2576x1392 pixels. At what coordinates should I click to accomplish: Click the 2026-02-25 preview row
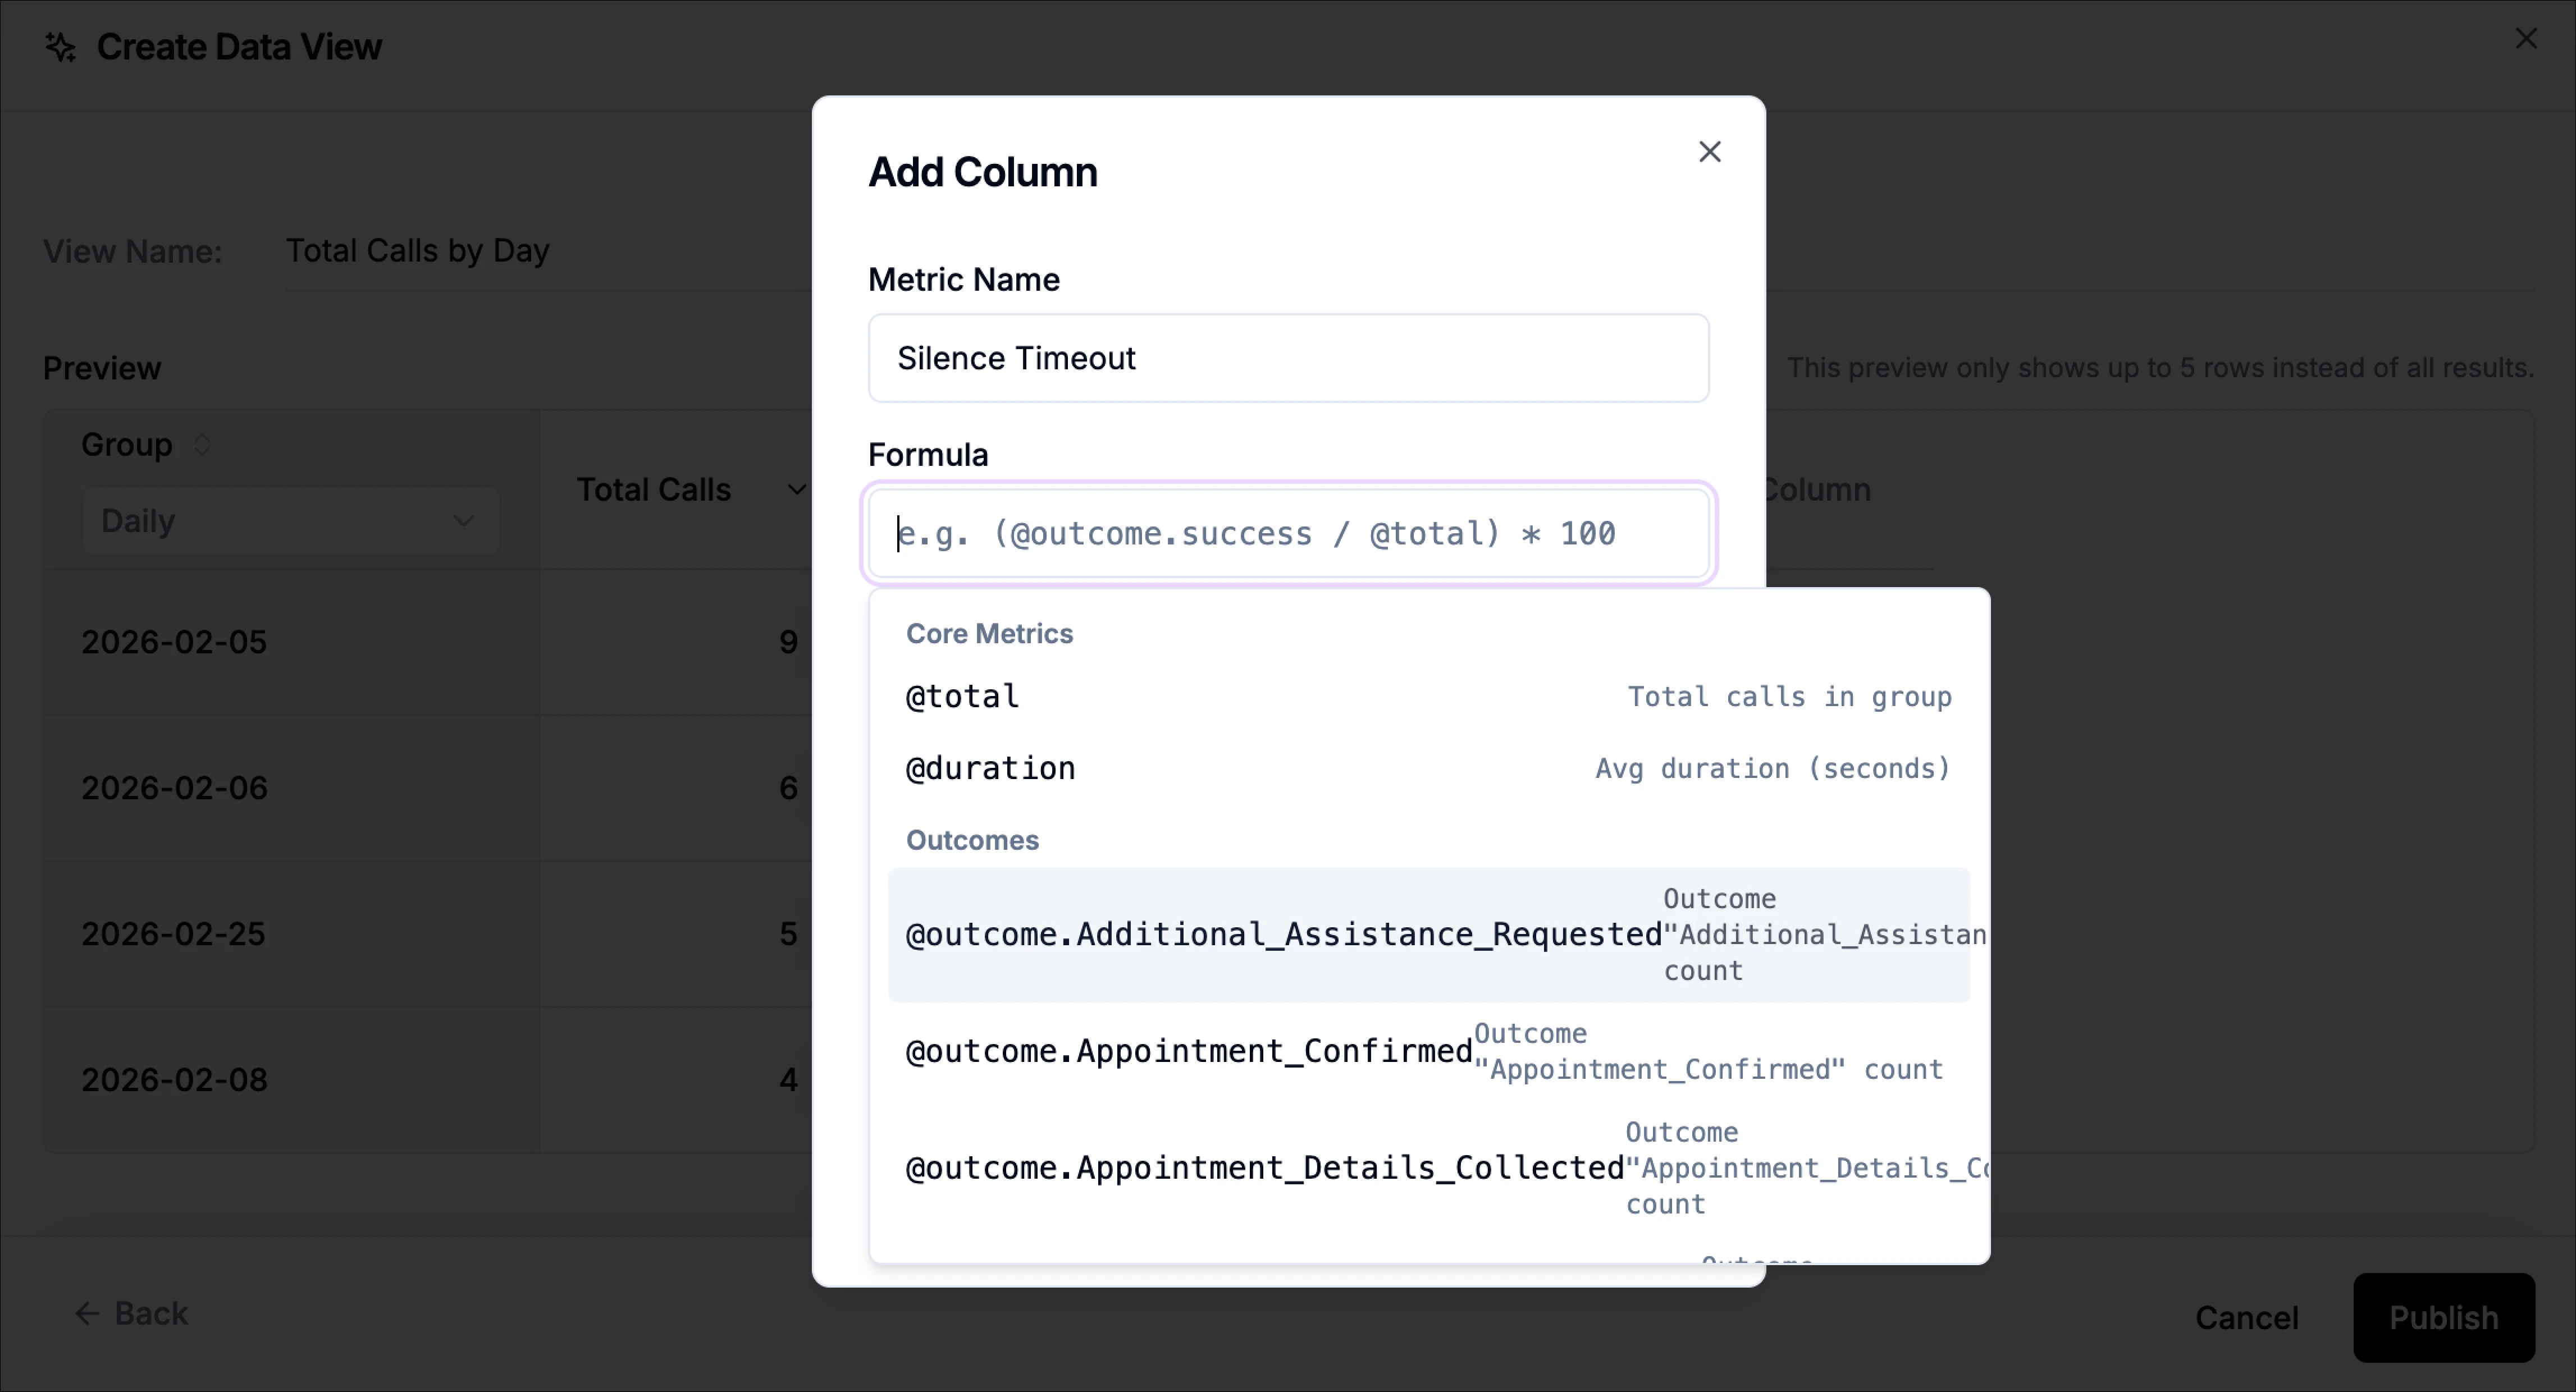point(174,934)
